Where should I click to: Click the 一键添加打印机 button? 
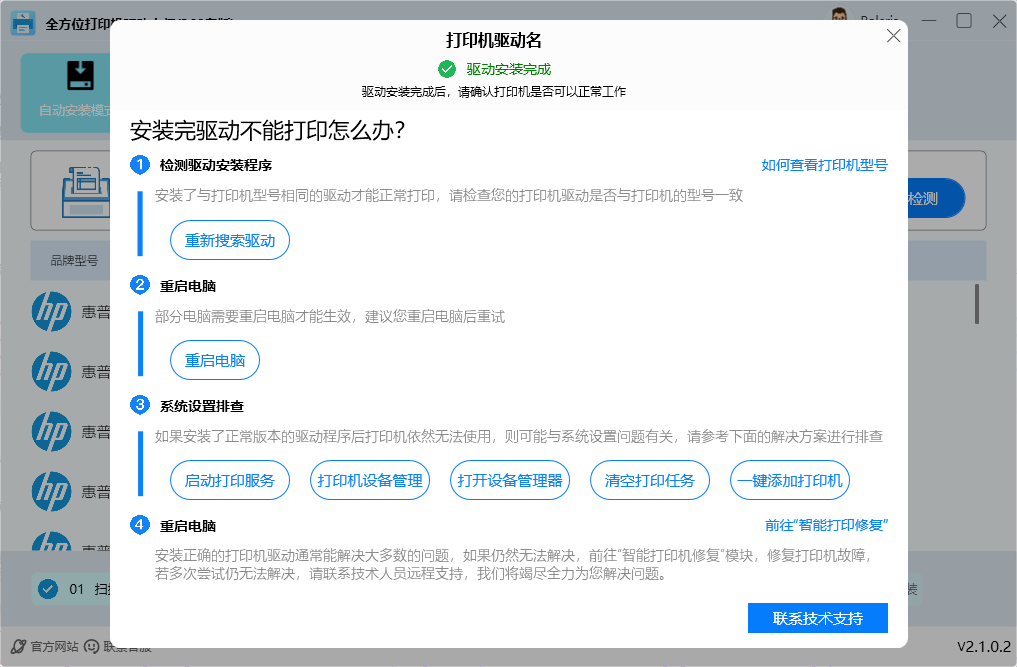pyautogui.click(x=789, y=480)
